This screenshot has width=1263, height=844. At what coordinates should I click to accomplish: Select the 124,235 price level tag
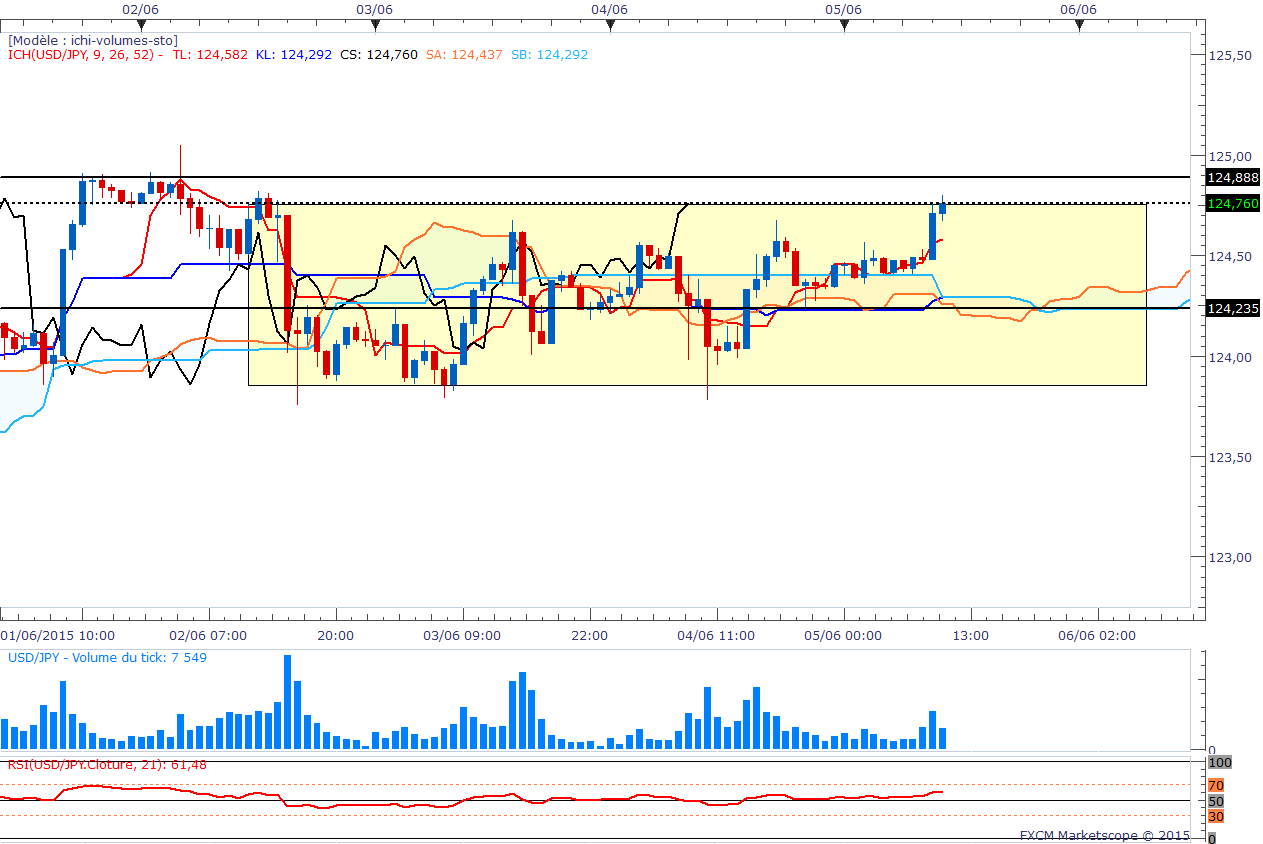tap(1232, 309)
